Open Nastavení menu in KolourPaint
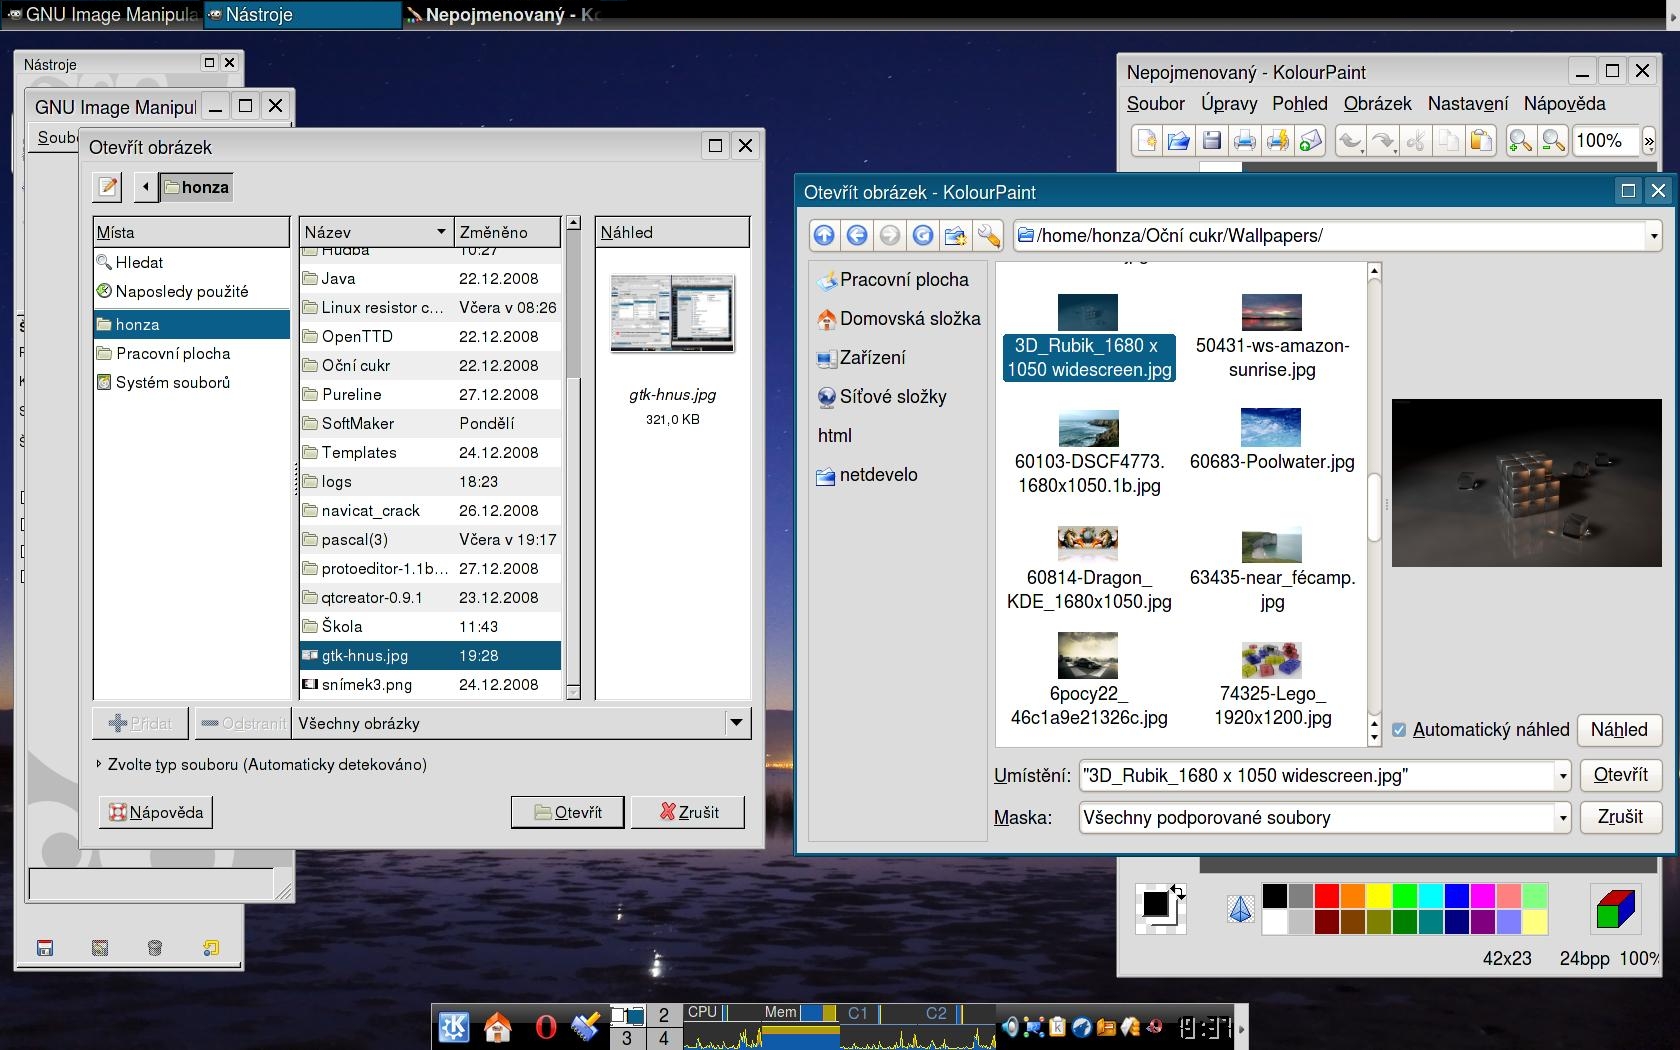 click(x=1468, y=103)
